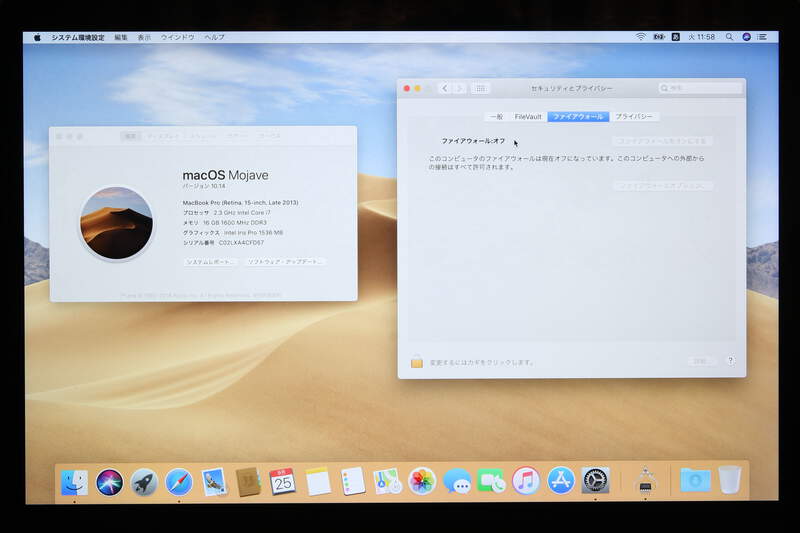Screen dimensions: 800x533
Task: Click the Siri icon in menu bar
Action: pyautogui.click(x=746, y=37)
